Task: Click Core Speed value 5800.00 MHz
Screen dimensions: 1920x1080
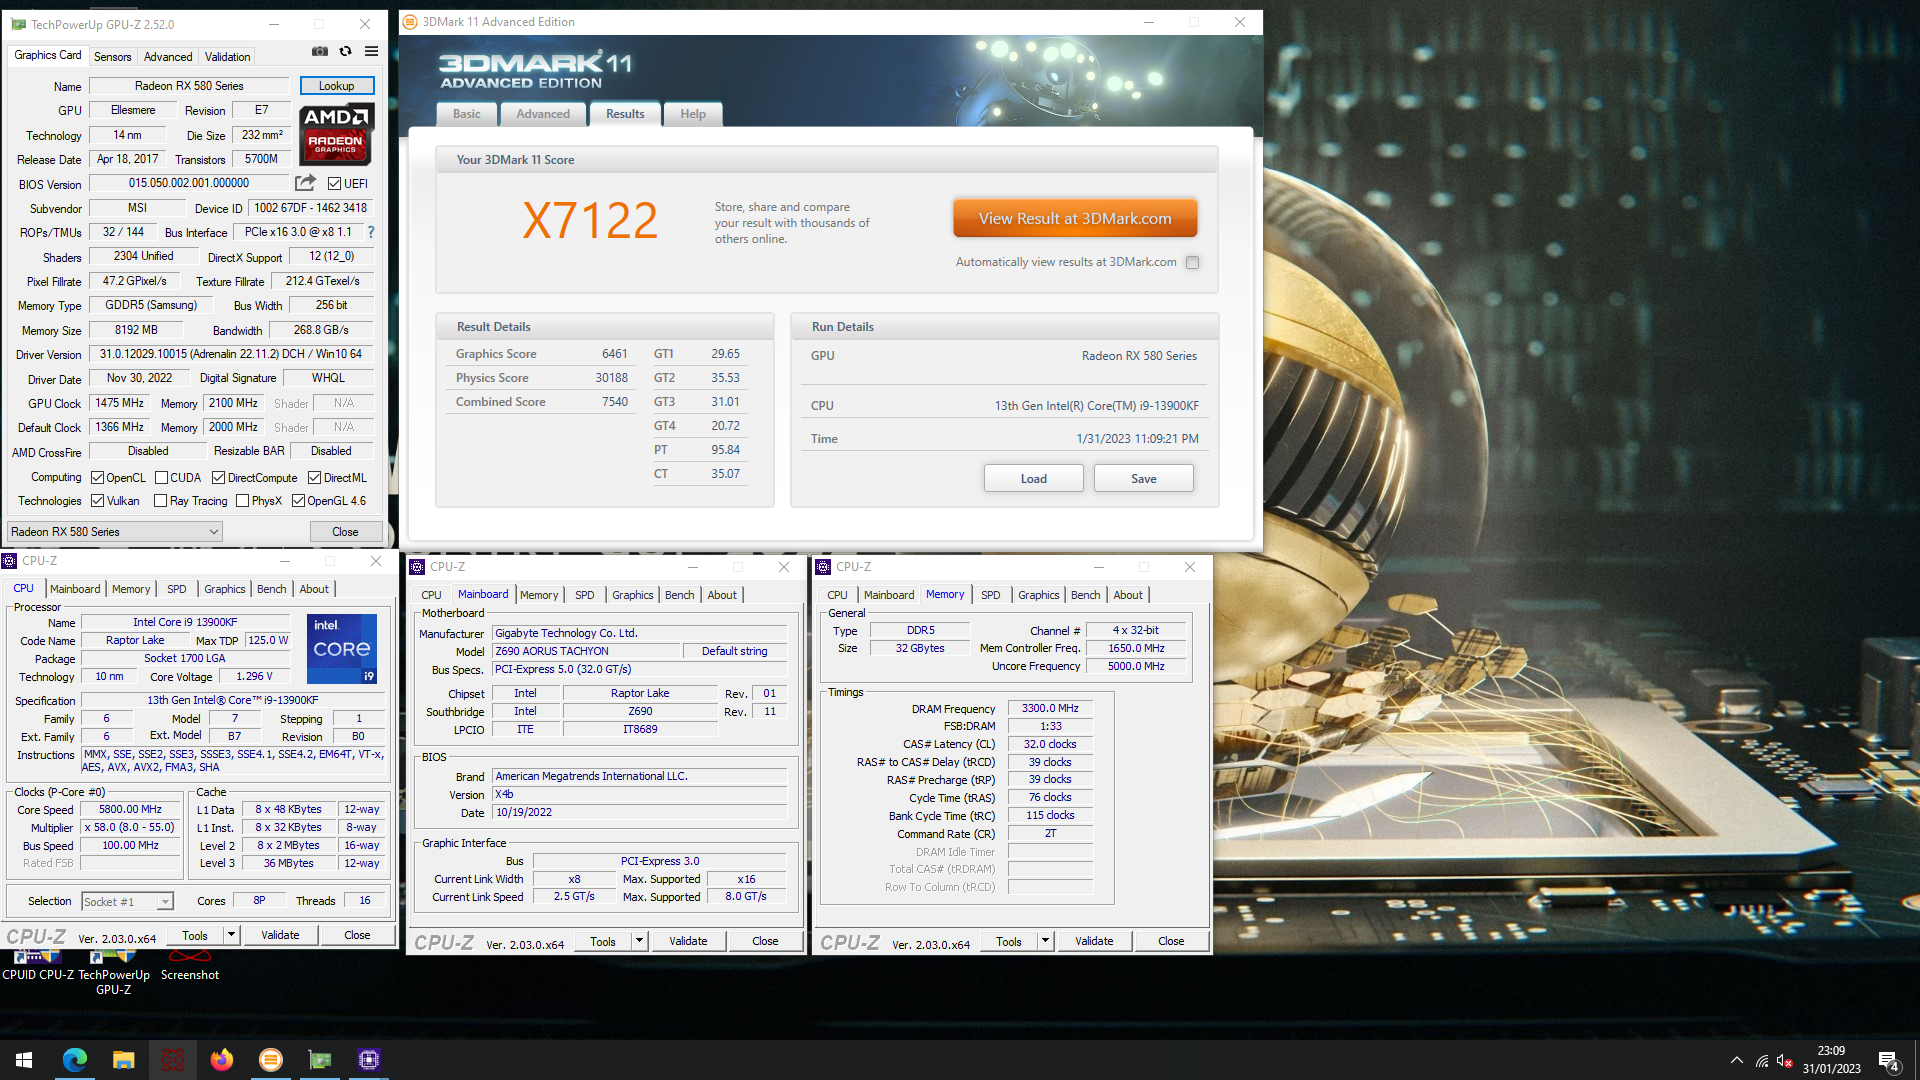Action: (x=130, y=809)
